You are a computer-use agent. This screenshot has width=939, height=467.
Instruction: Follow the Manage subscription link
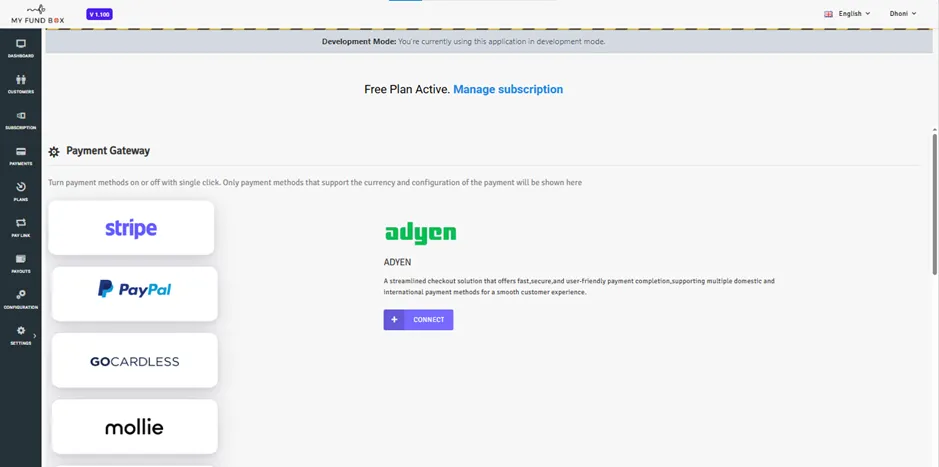508,89
